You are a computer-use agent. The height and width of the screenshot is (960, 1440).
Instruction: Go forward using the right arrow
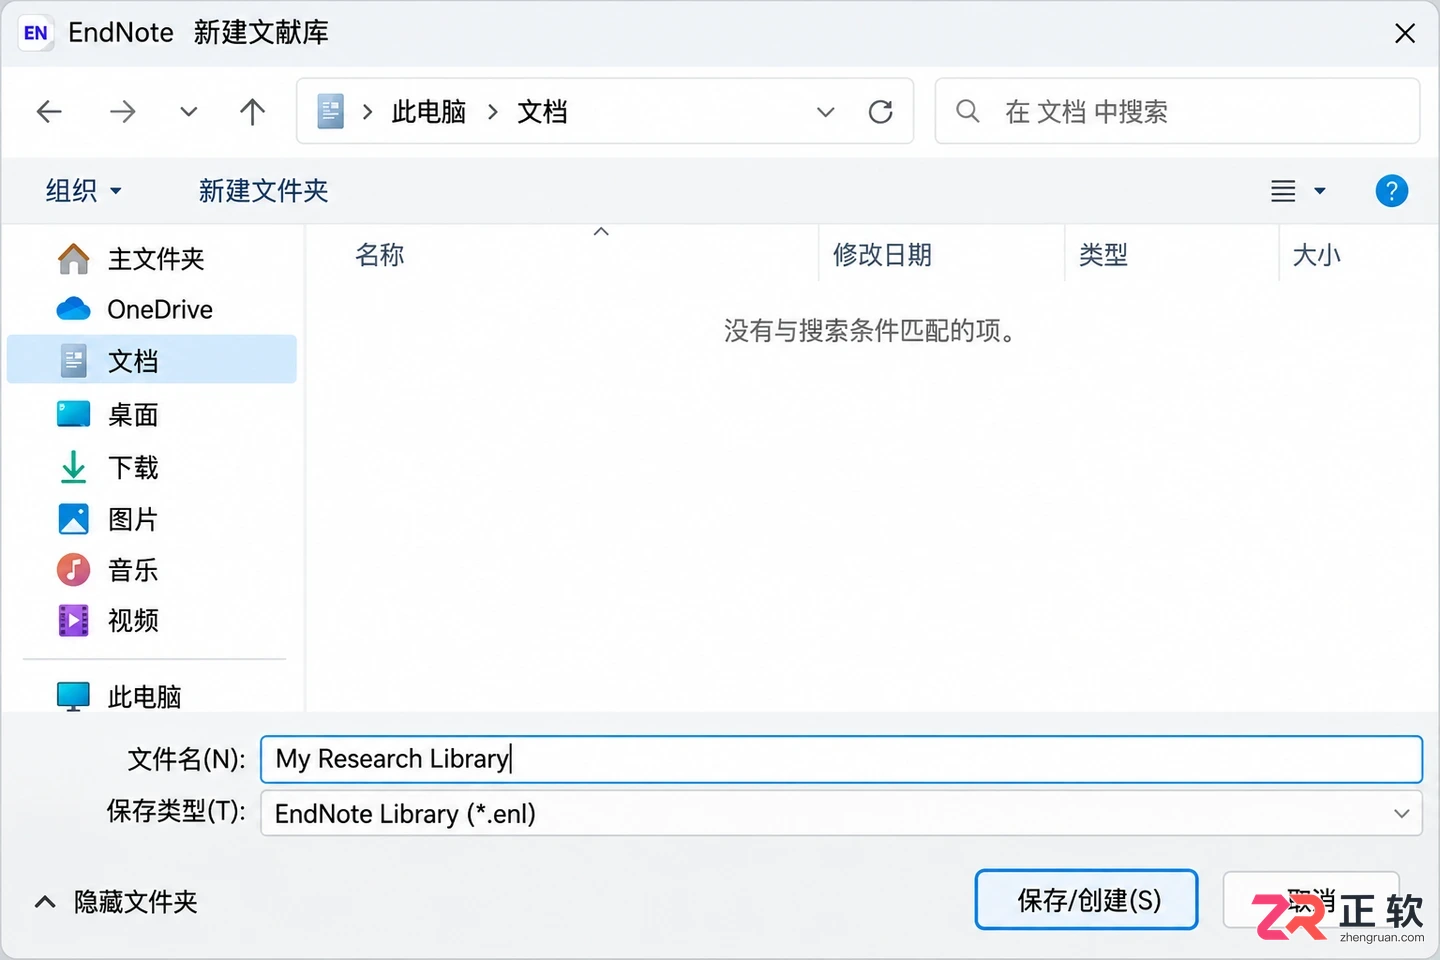(x=122, y=111)
